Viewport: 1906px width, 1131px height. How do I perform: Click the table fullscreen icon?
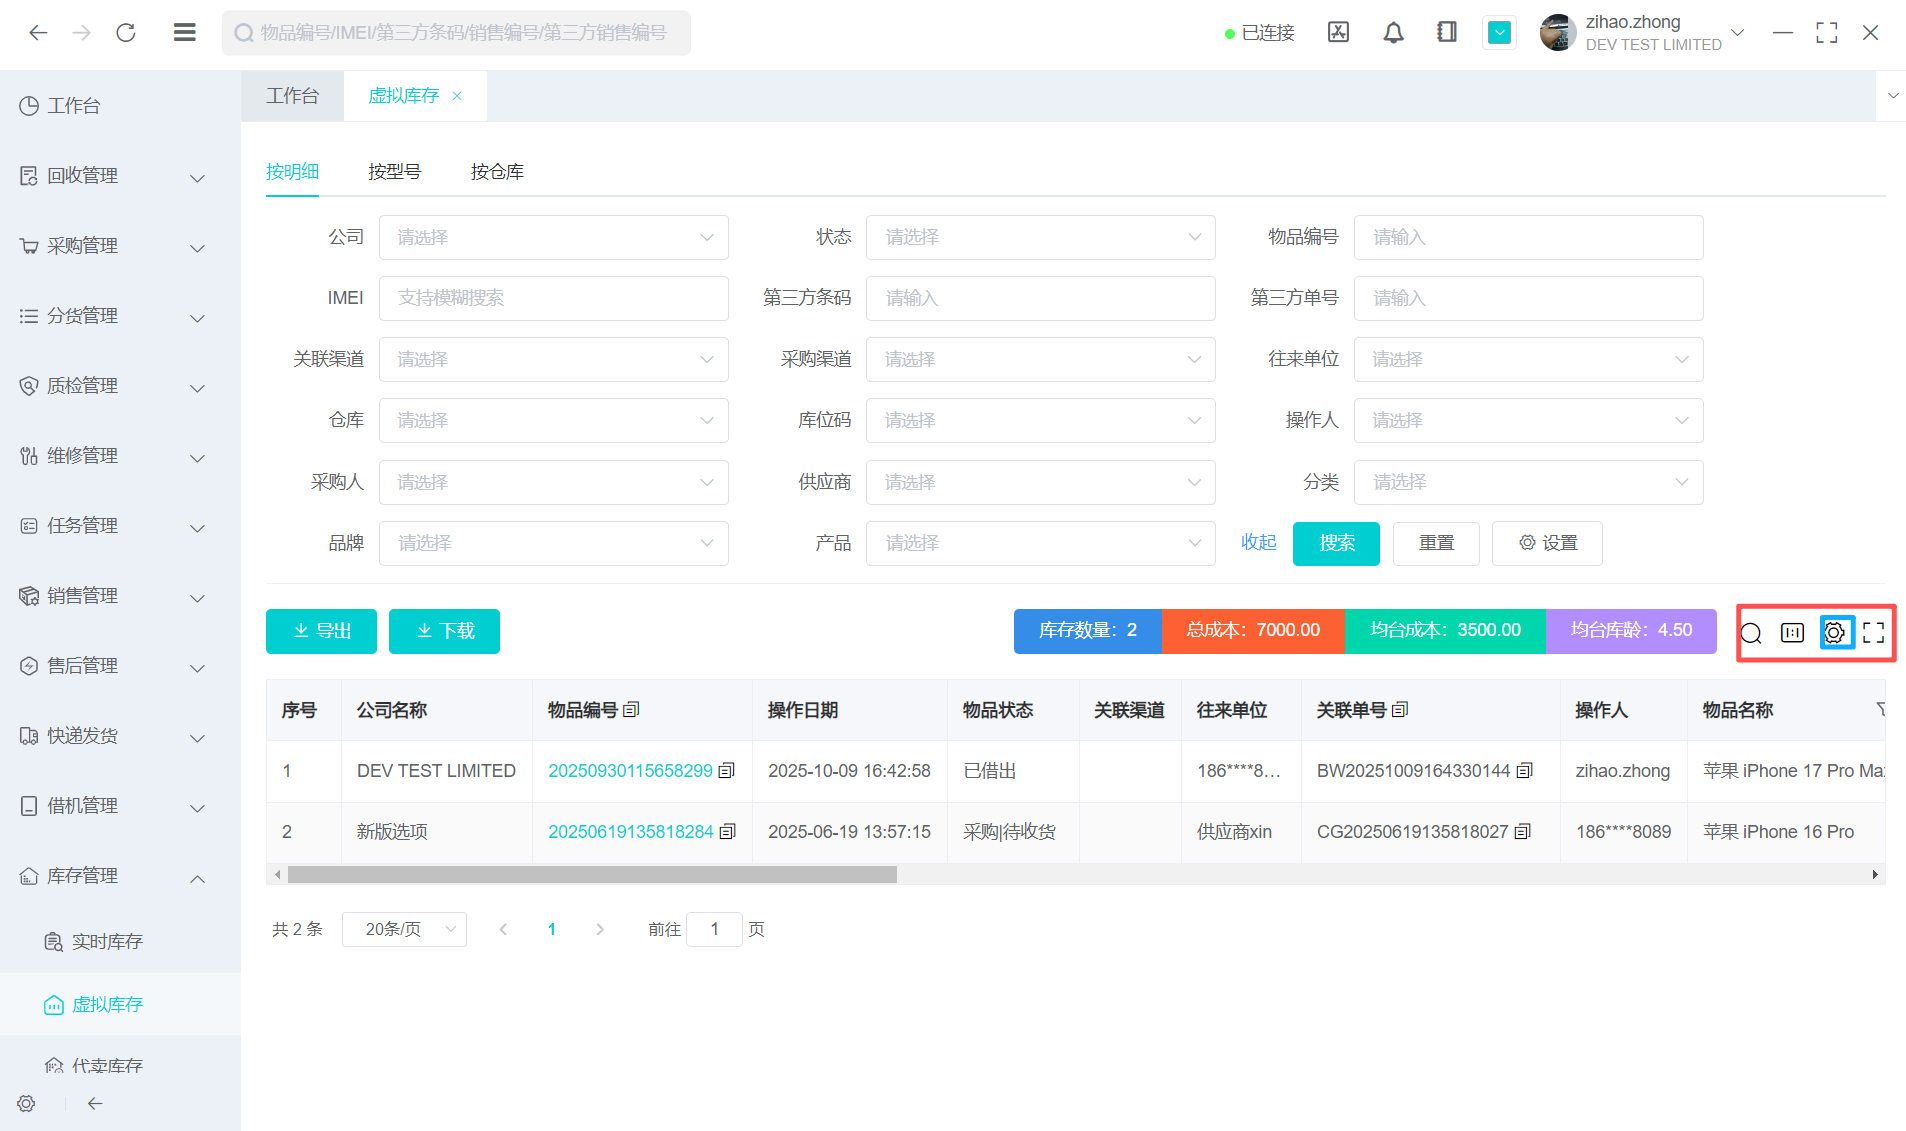coord(1874,632)
